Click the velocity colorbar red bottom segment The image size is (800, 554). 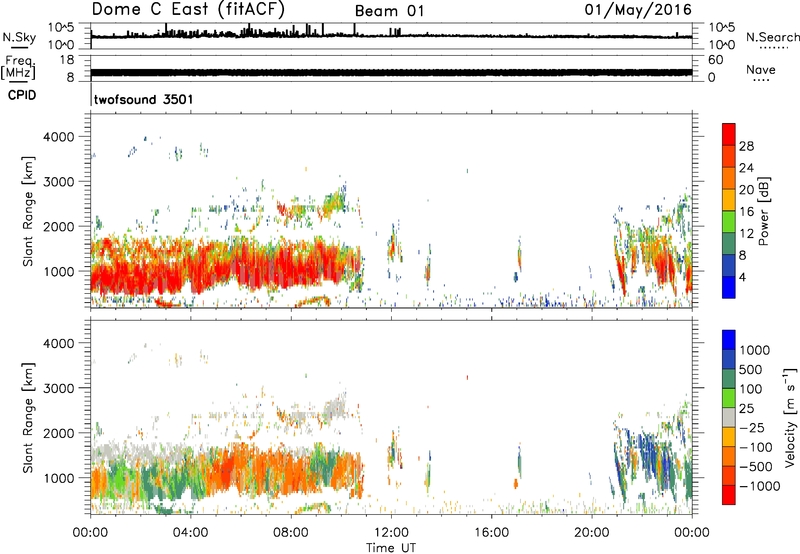point(729,495)
